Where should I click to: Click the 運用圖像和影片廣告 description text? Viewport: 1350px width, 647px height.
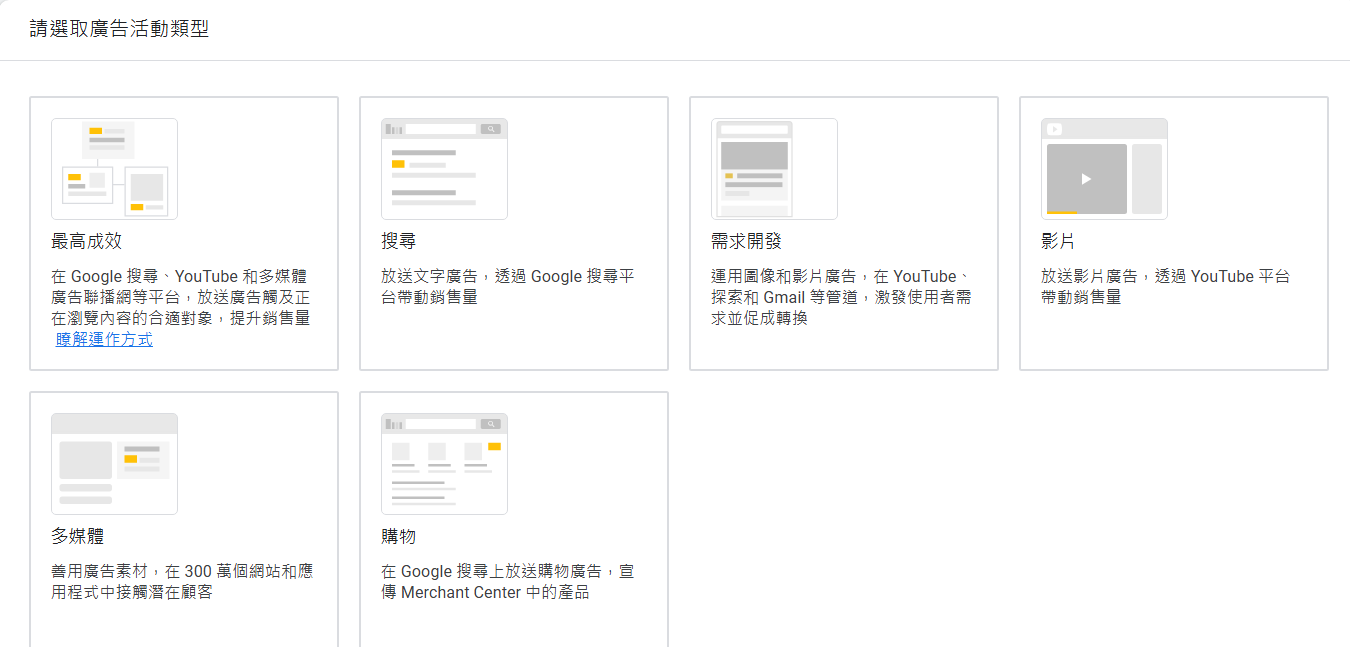click(x=841, y=297)
